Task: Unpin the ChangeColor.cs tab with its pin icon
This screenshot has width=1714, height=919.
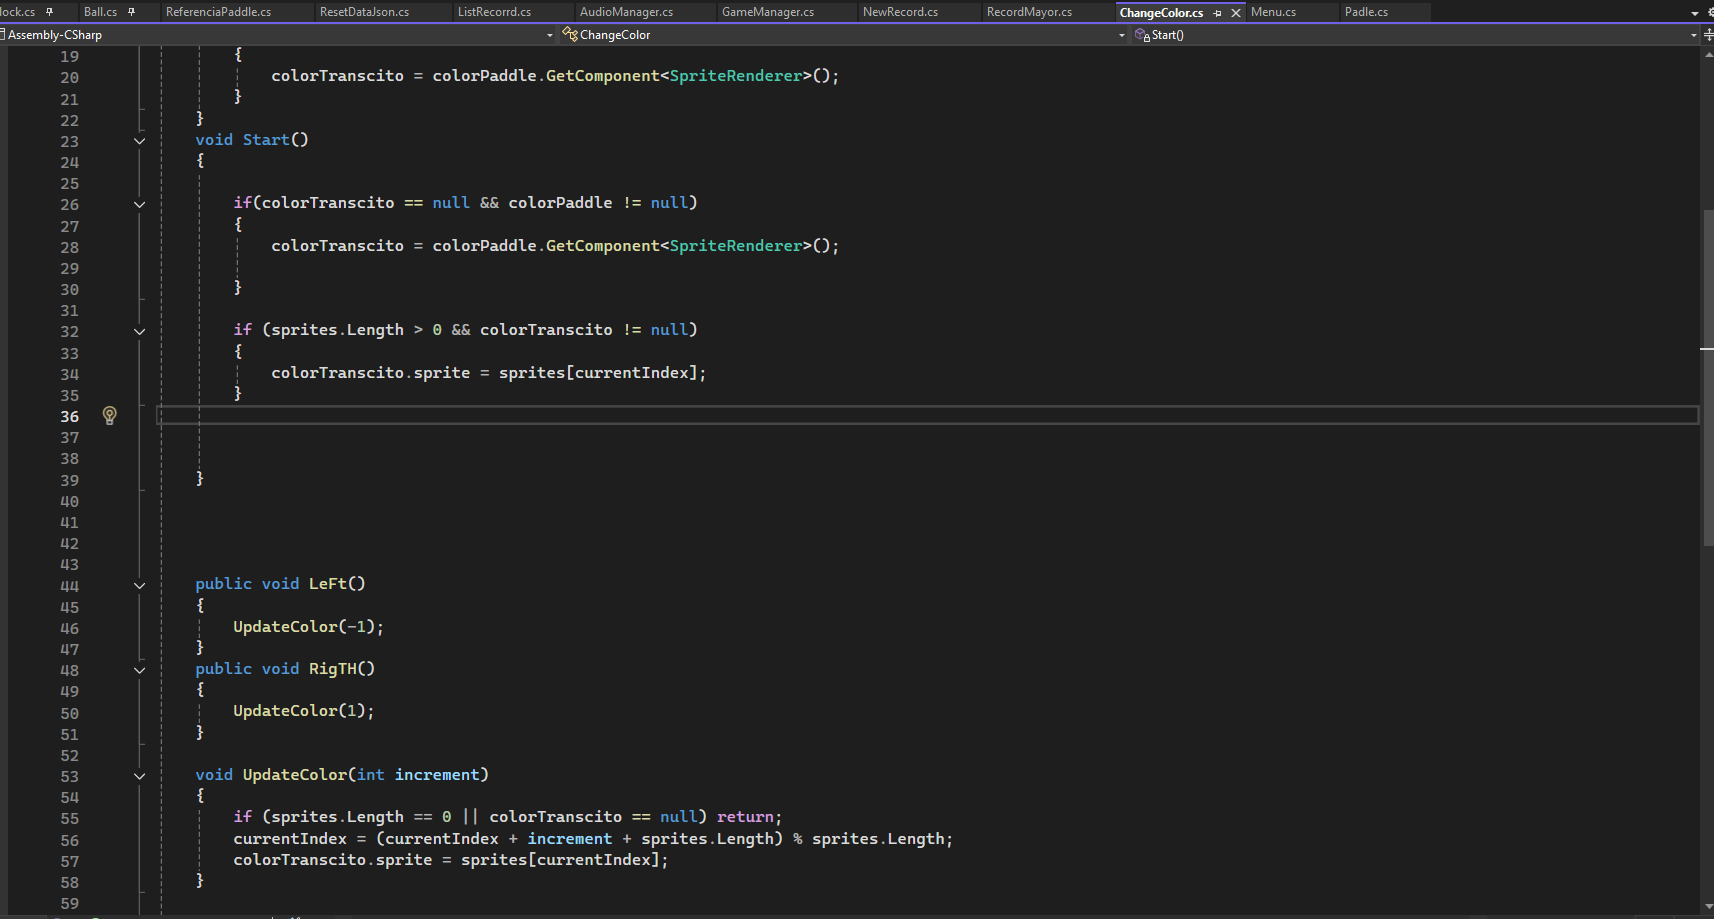Action: pyautogui.click(x=1217, y=13)
